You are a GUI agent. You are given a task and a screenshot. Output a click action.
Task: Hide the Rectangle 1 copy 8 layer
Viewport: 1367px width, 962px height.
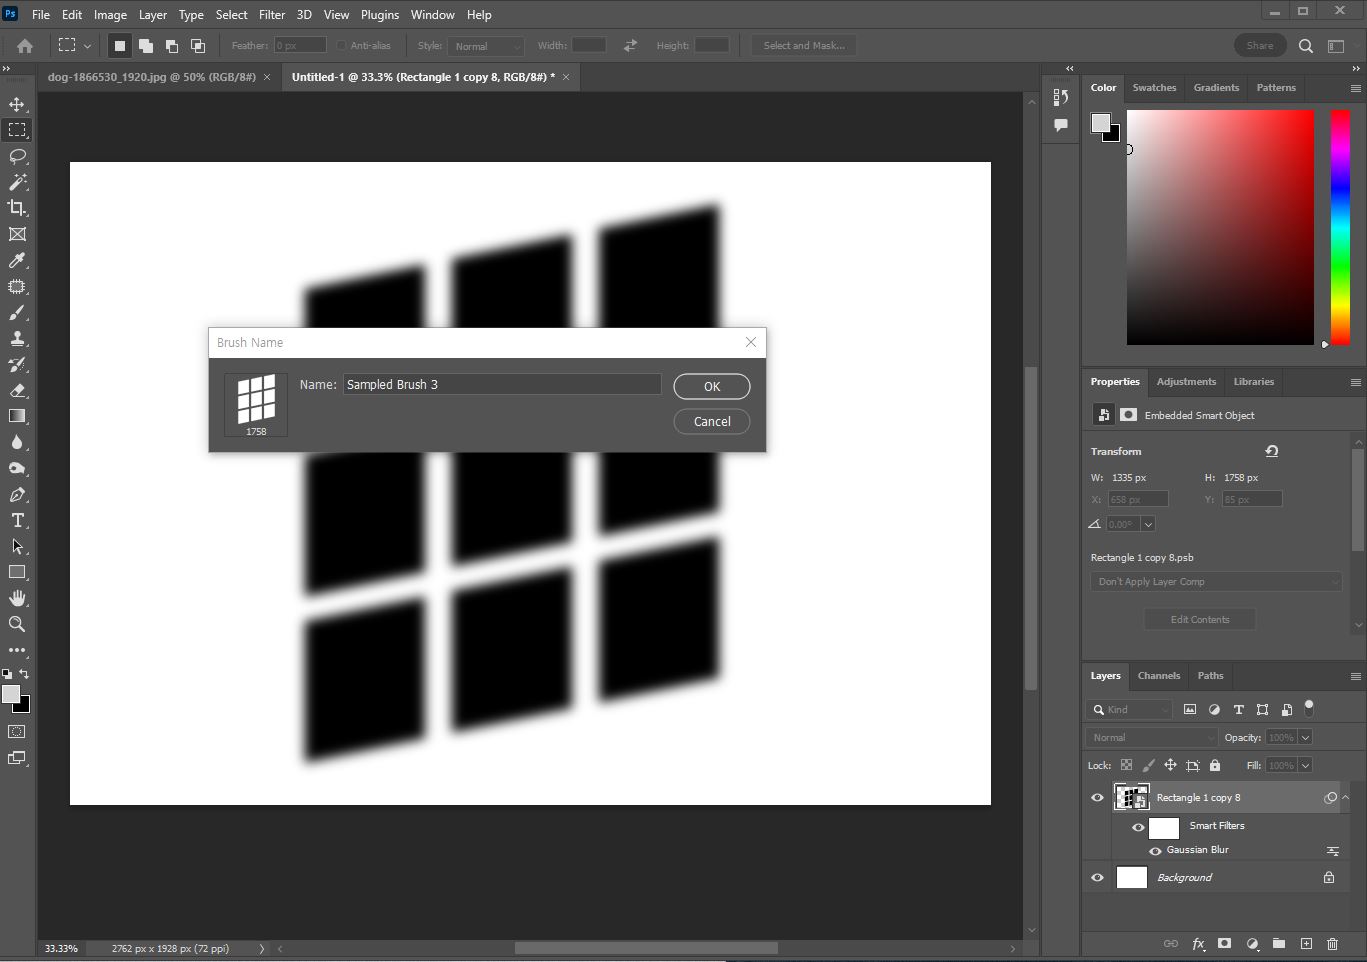1097,797
